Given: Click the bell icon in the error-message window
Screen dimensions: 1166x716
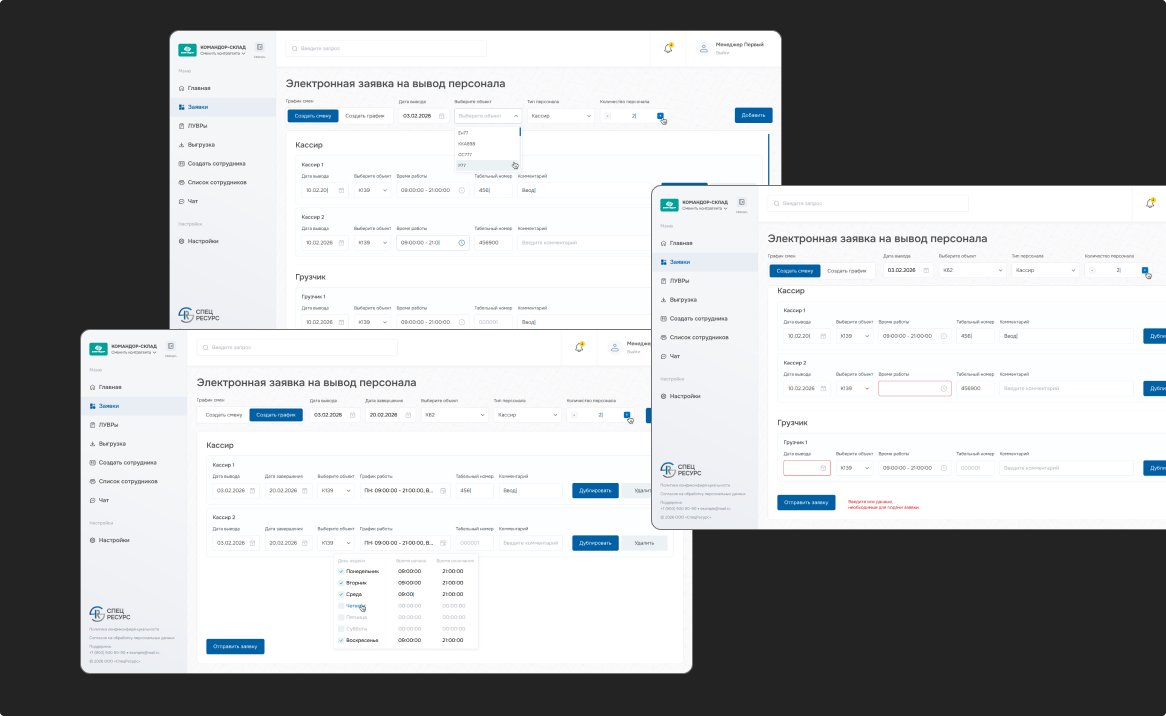Looking at the screenshot, I should (x=1150, y=203).
